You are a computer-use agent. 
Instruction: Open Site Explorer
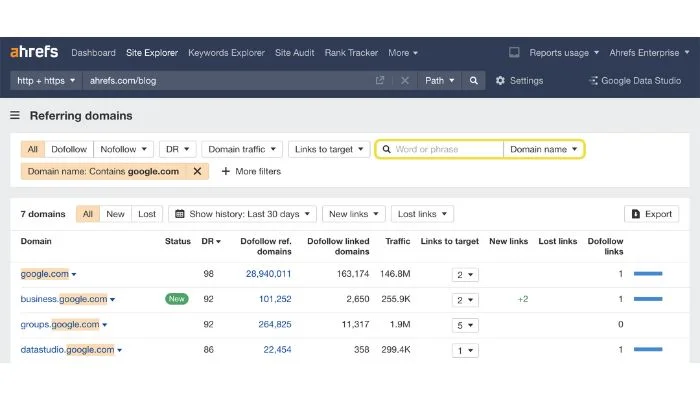click(x=152, y=53)
